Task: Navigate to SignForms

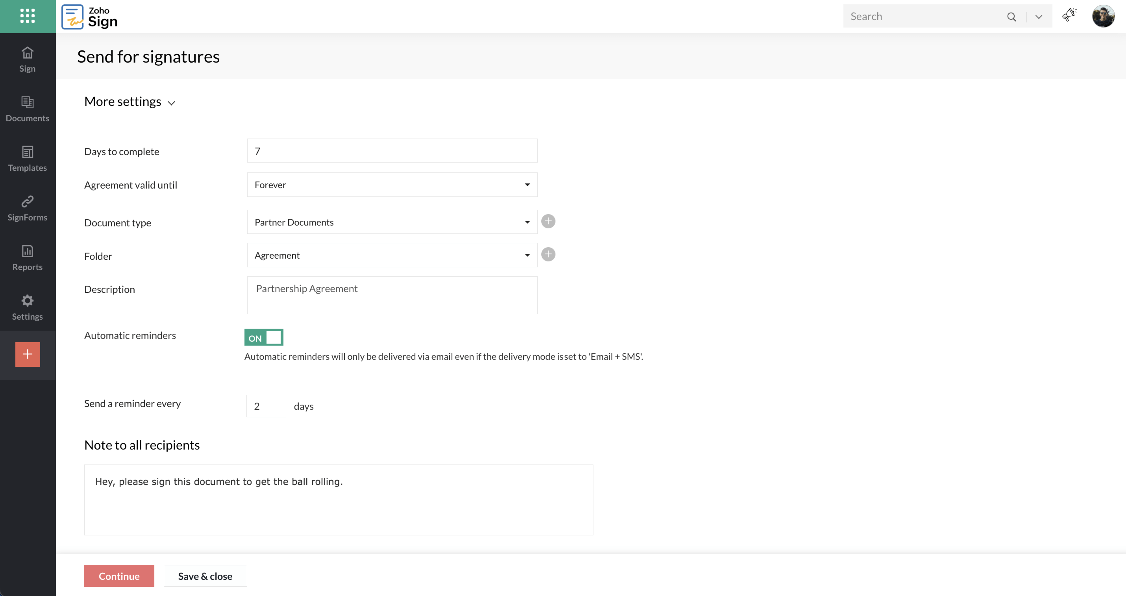Action: pyautogui.click(x=27, y=207)
